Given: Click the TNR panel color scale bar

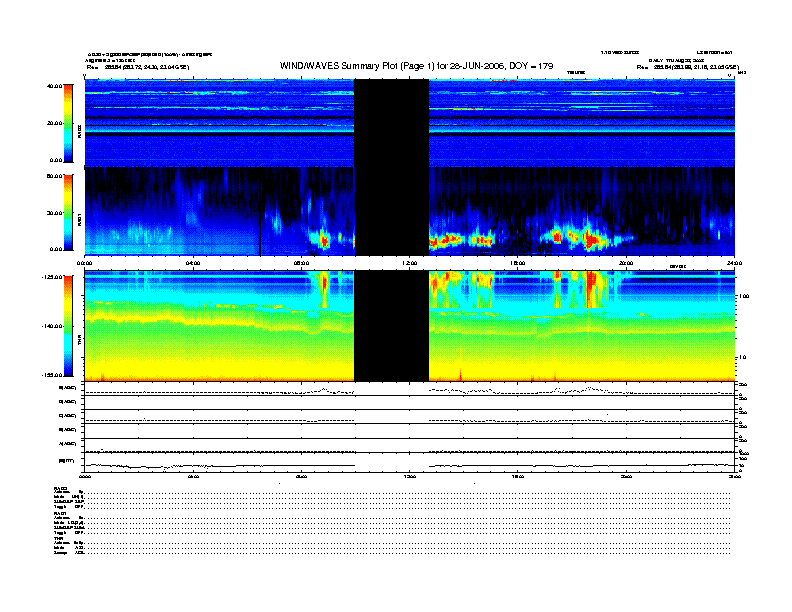Looking at the screenshot, I should pos(68,326).
